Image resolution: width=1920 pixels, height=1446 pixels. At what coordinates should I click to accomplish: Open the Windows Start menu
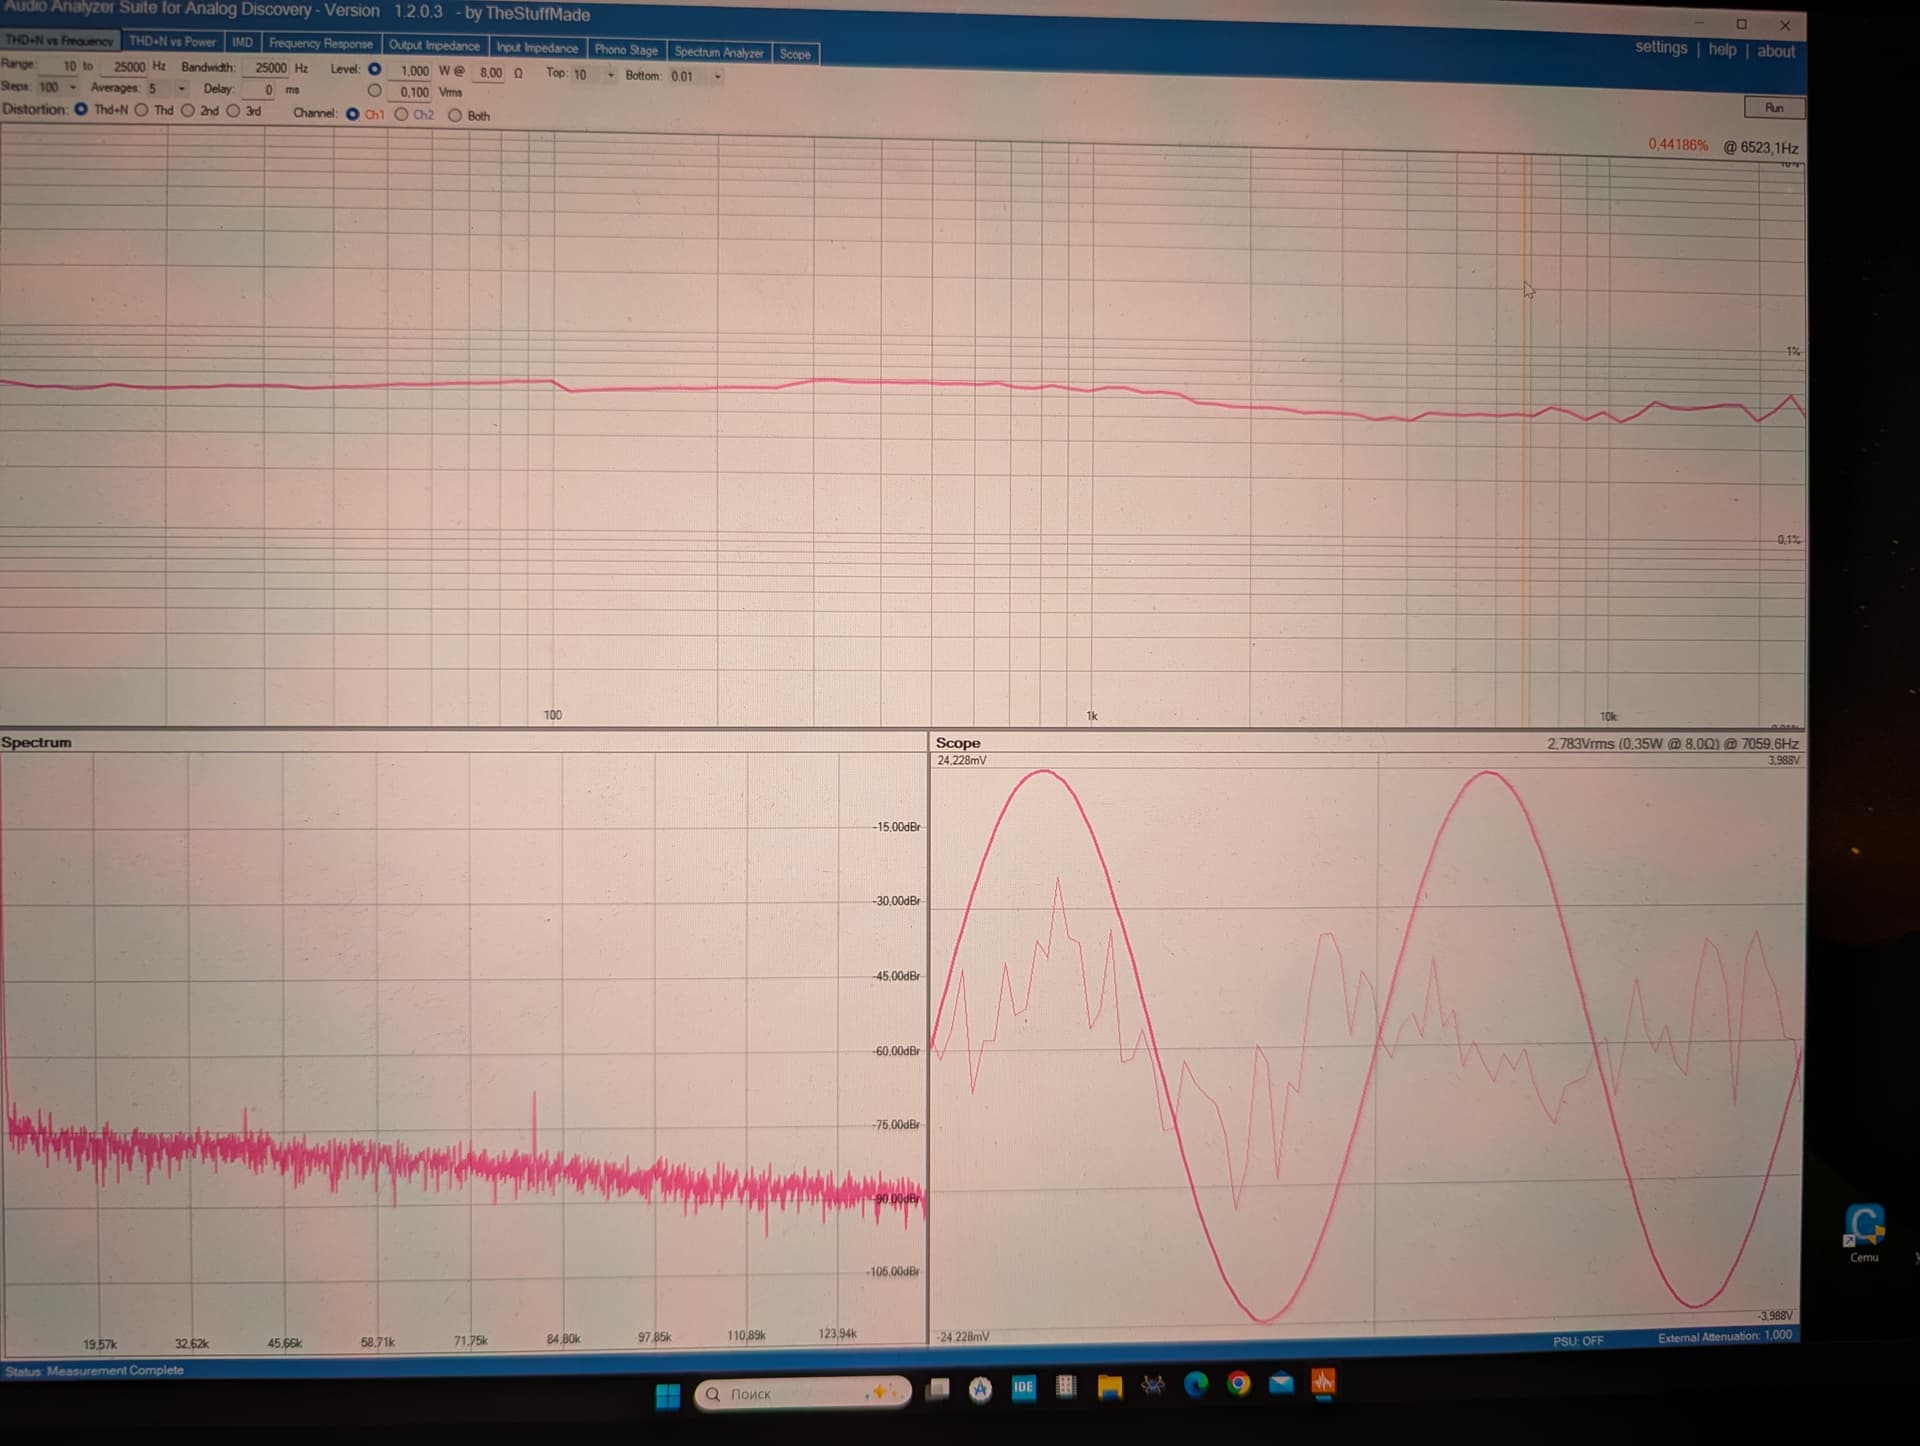pos(668,1395)
